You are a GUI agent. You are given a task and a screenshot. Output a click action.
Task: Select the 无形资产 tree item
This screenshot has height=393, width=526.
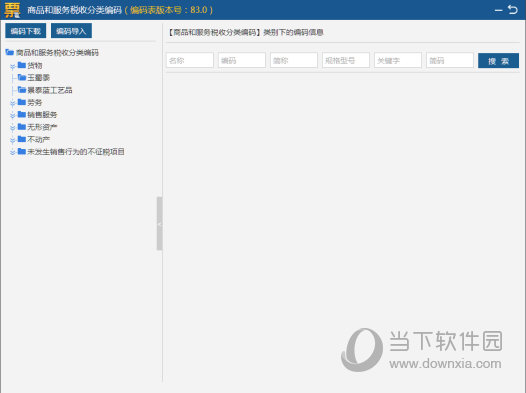(42, 127)
